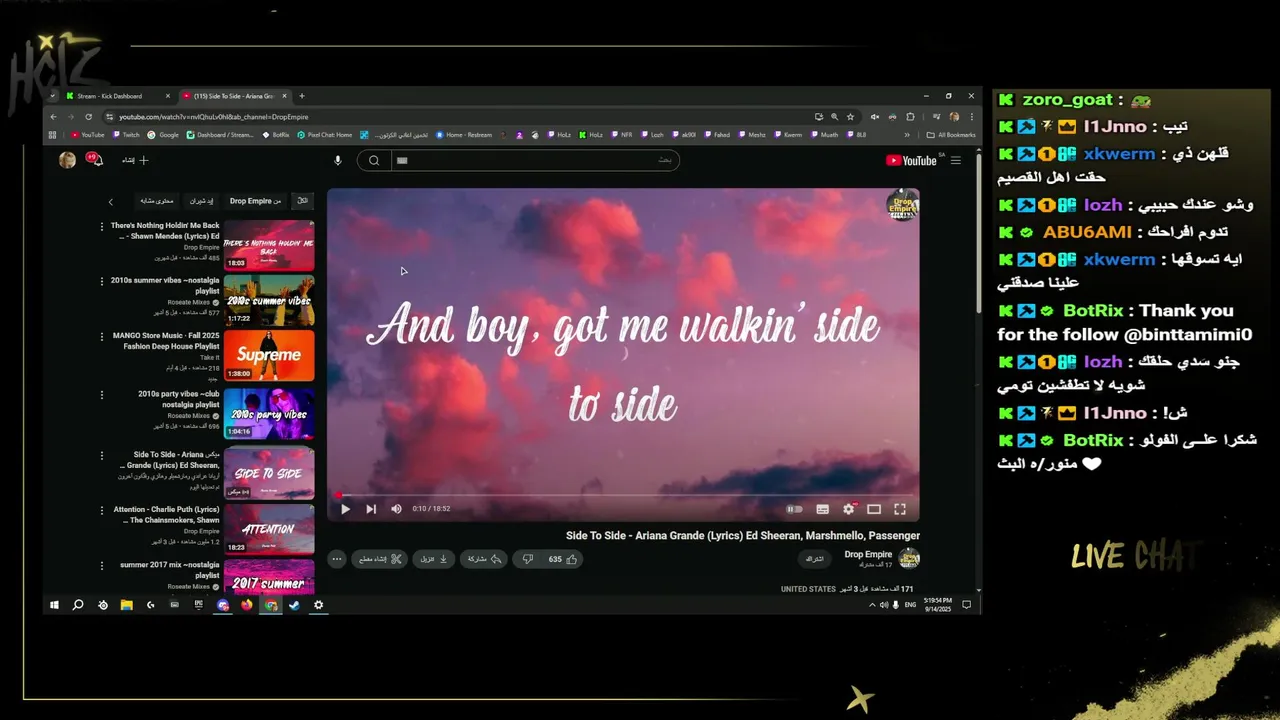Open Supreme MANGO Store Music thumbnail
This screenshot has width=1280, height=720.
[x=269, y=356]
